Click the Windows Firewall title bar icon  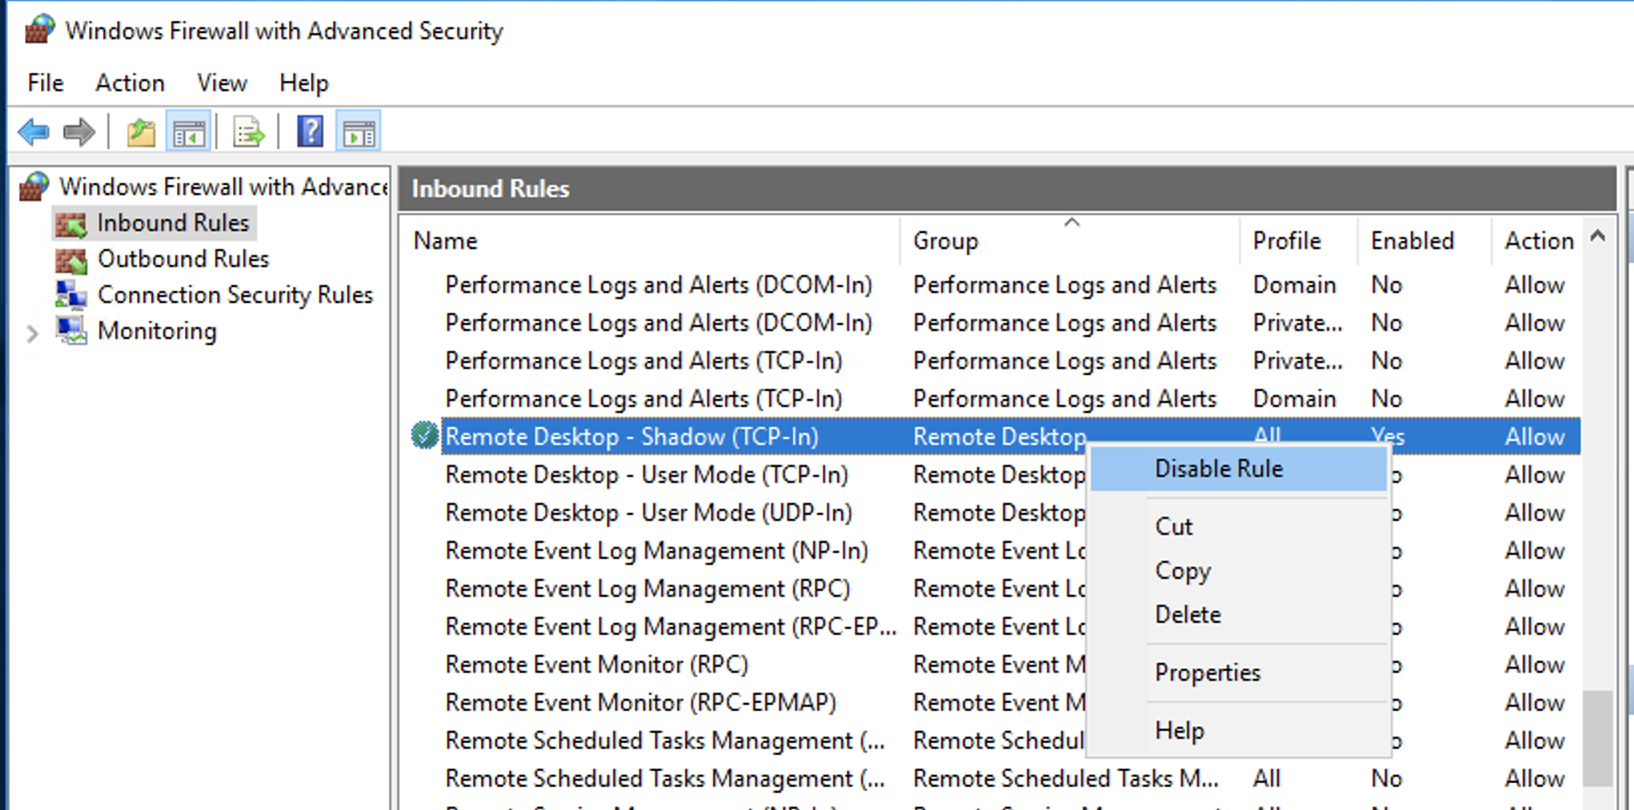pyautogui.click(x=39, y=29)
